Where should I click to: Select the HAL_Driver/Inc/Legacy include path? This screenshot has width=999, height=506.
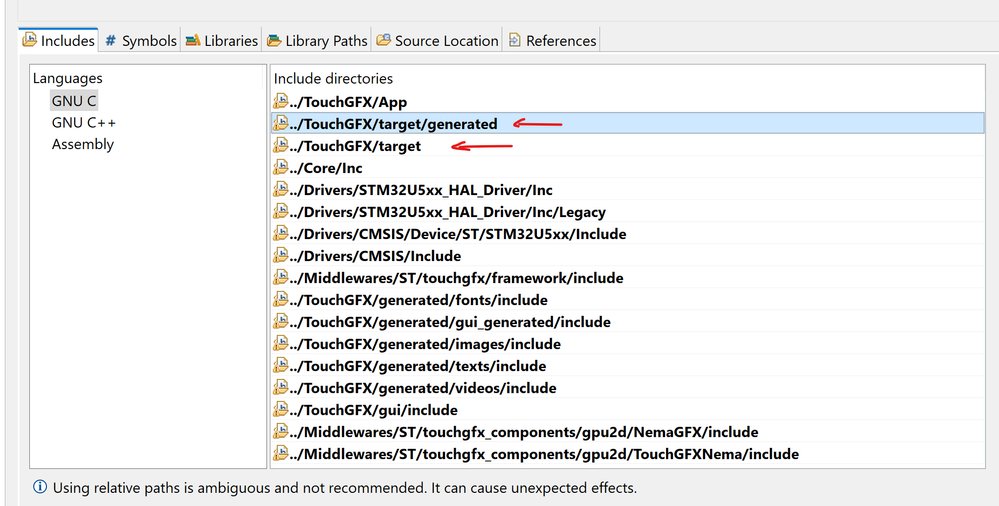(x=628, y=212)
